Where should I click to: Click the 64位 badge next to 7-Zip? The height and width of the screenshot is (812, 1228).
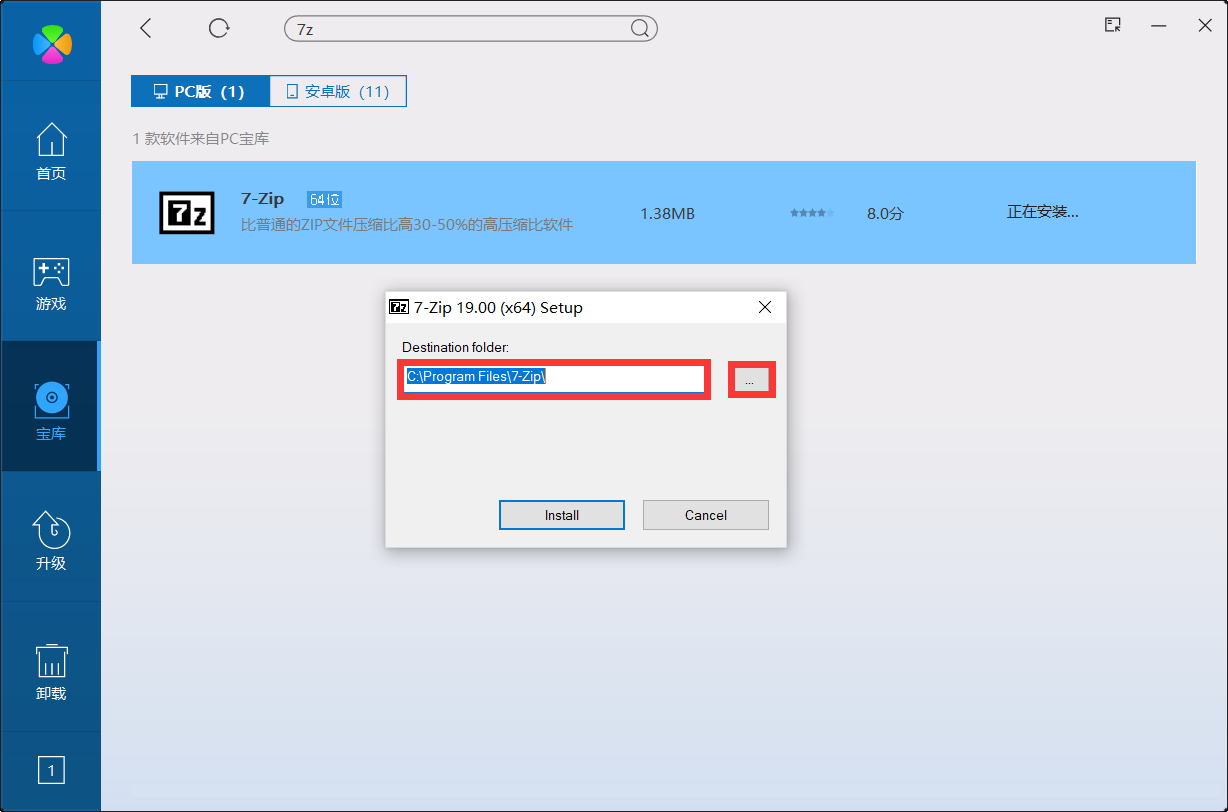pyautogui.click(x=325, y=199)
